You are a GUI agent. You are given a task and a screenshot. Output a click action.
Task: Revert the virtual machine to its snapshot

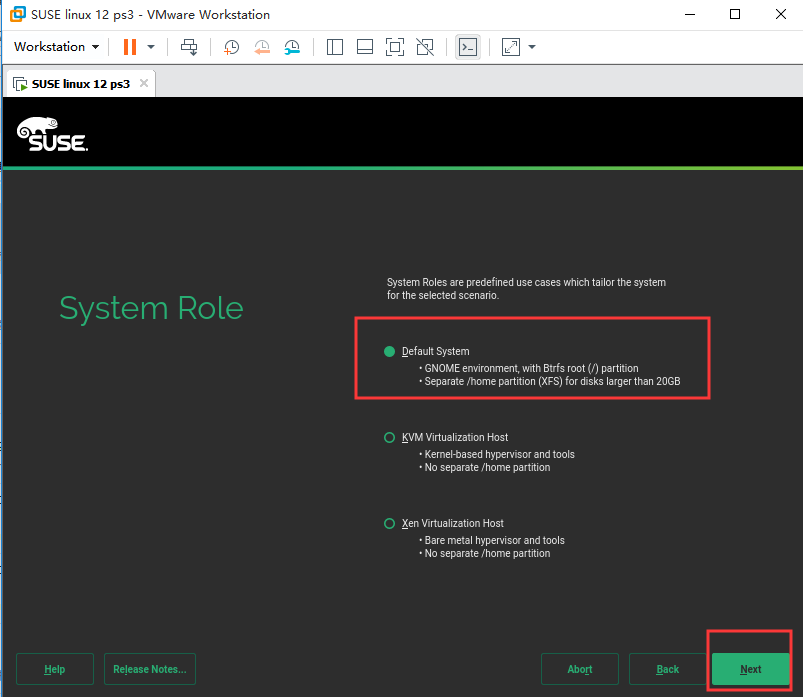261,47
